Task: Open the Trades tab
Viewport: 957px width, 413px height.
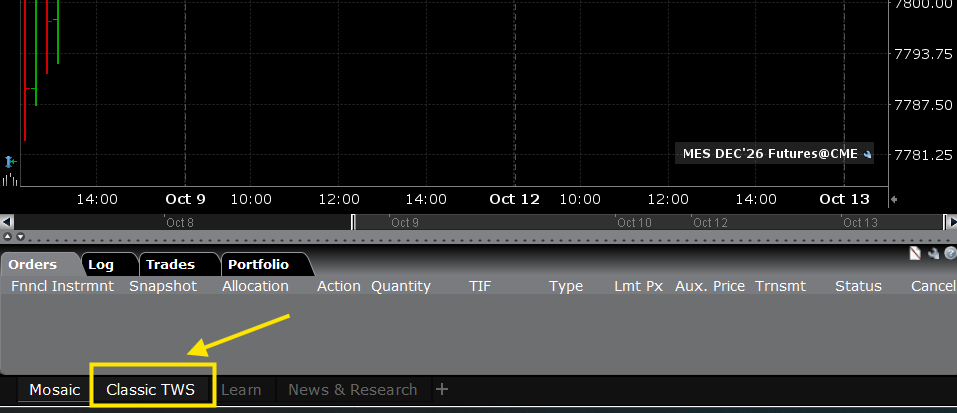Action: [x=170, y=265]
